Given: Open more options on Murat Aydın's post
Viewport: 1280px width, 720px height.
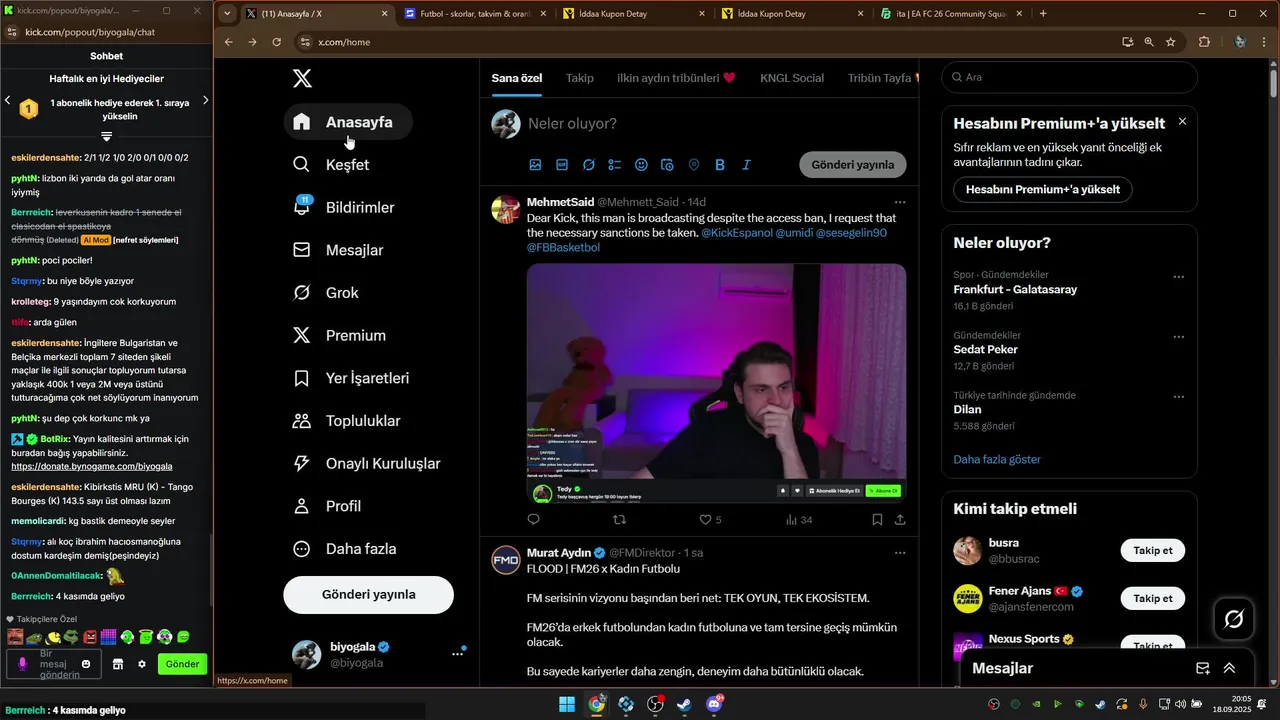Looking at the screenshot, I should point(900,552).
